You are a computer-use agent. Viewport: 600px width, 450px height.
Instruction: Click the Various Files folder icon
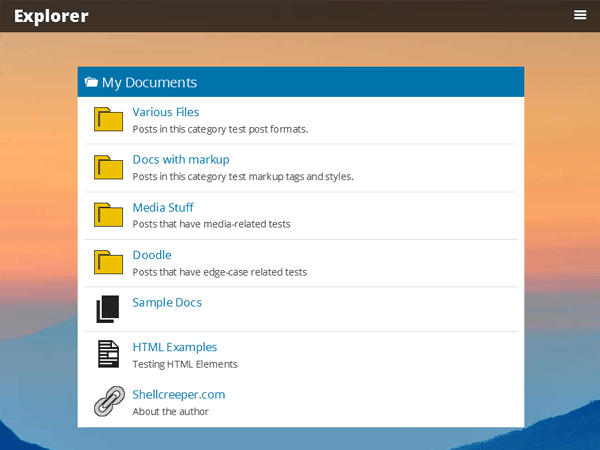(x=108, y=120)
